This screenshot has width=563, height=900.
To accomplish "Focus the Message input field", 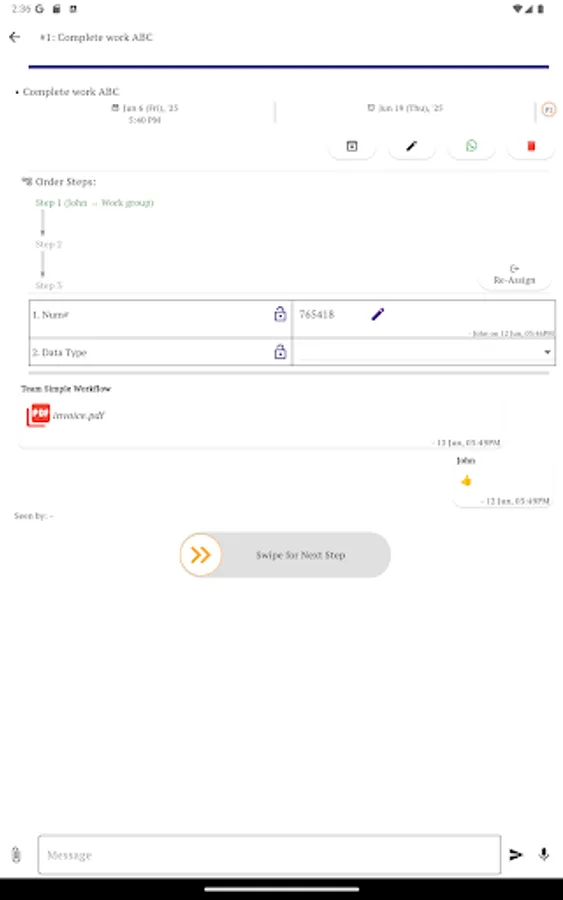I will tap(269, 855).
